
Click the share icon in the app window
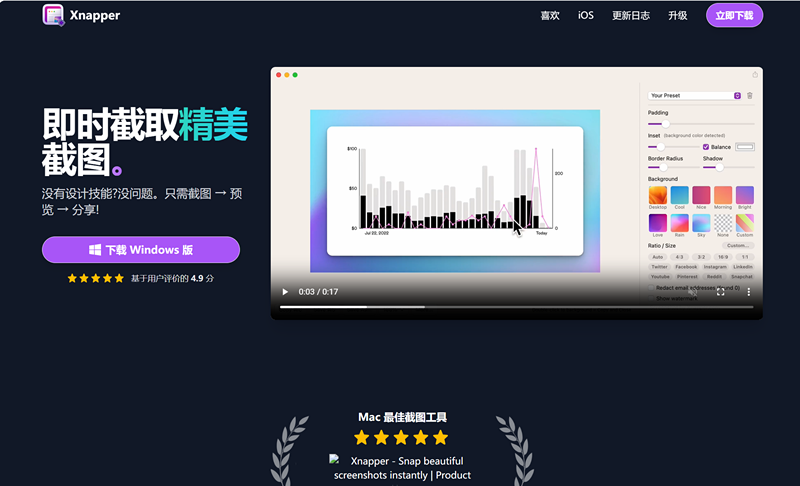pos(755,75)
